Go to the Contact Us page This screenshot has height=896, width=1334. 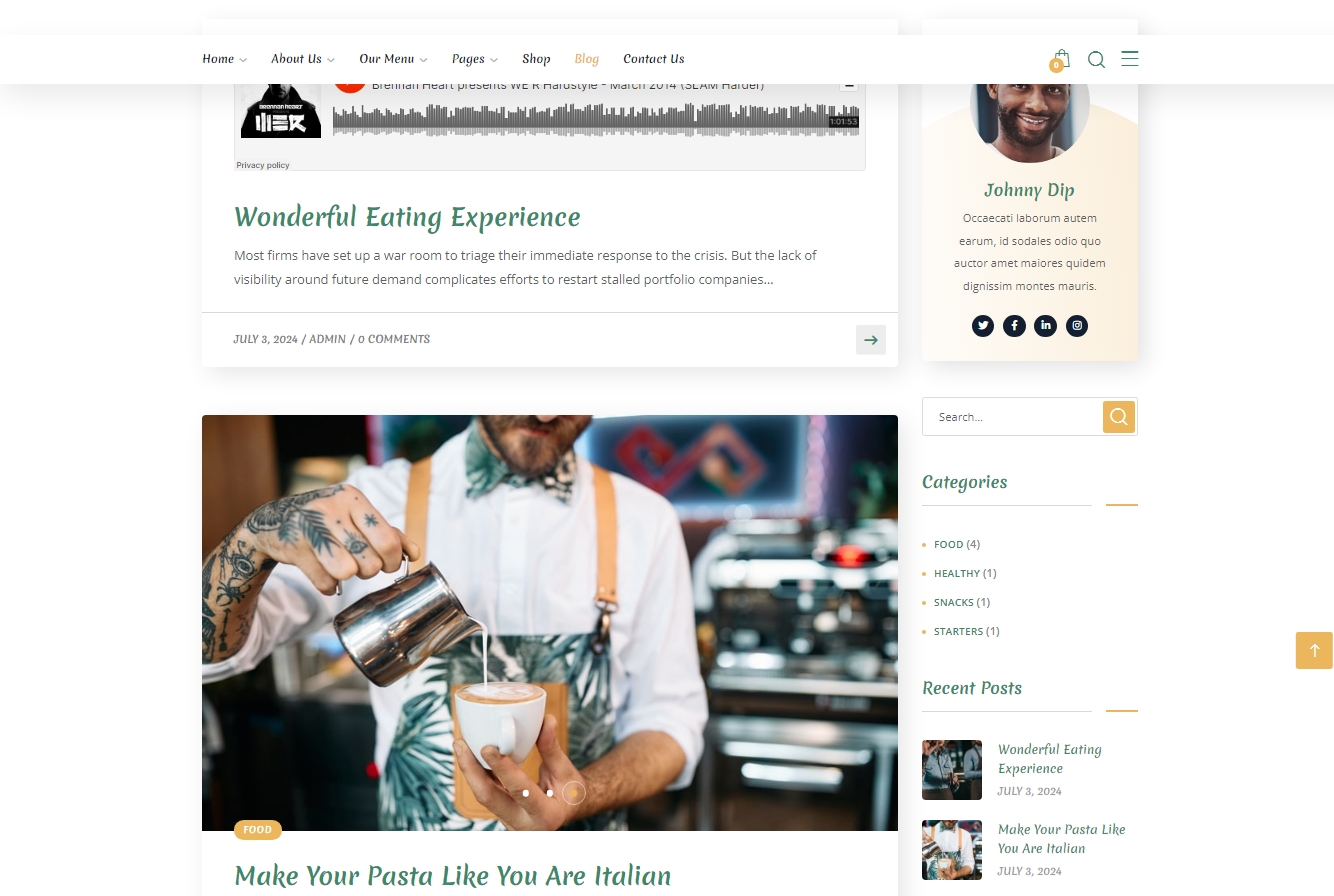[x=654, y=59]
